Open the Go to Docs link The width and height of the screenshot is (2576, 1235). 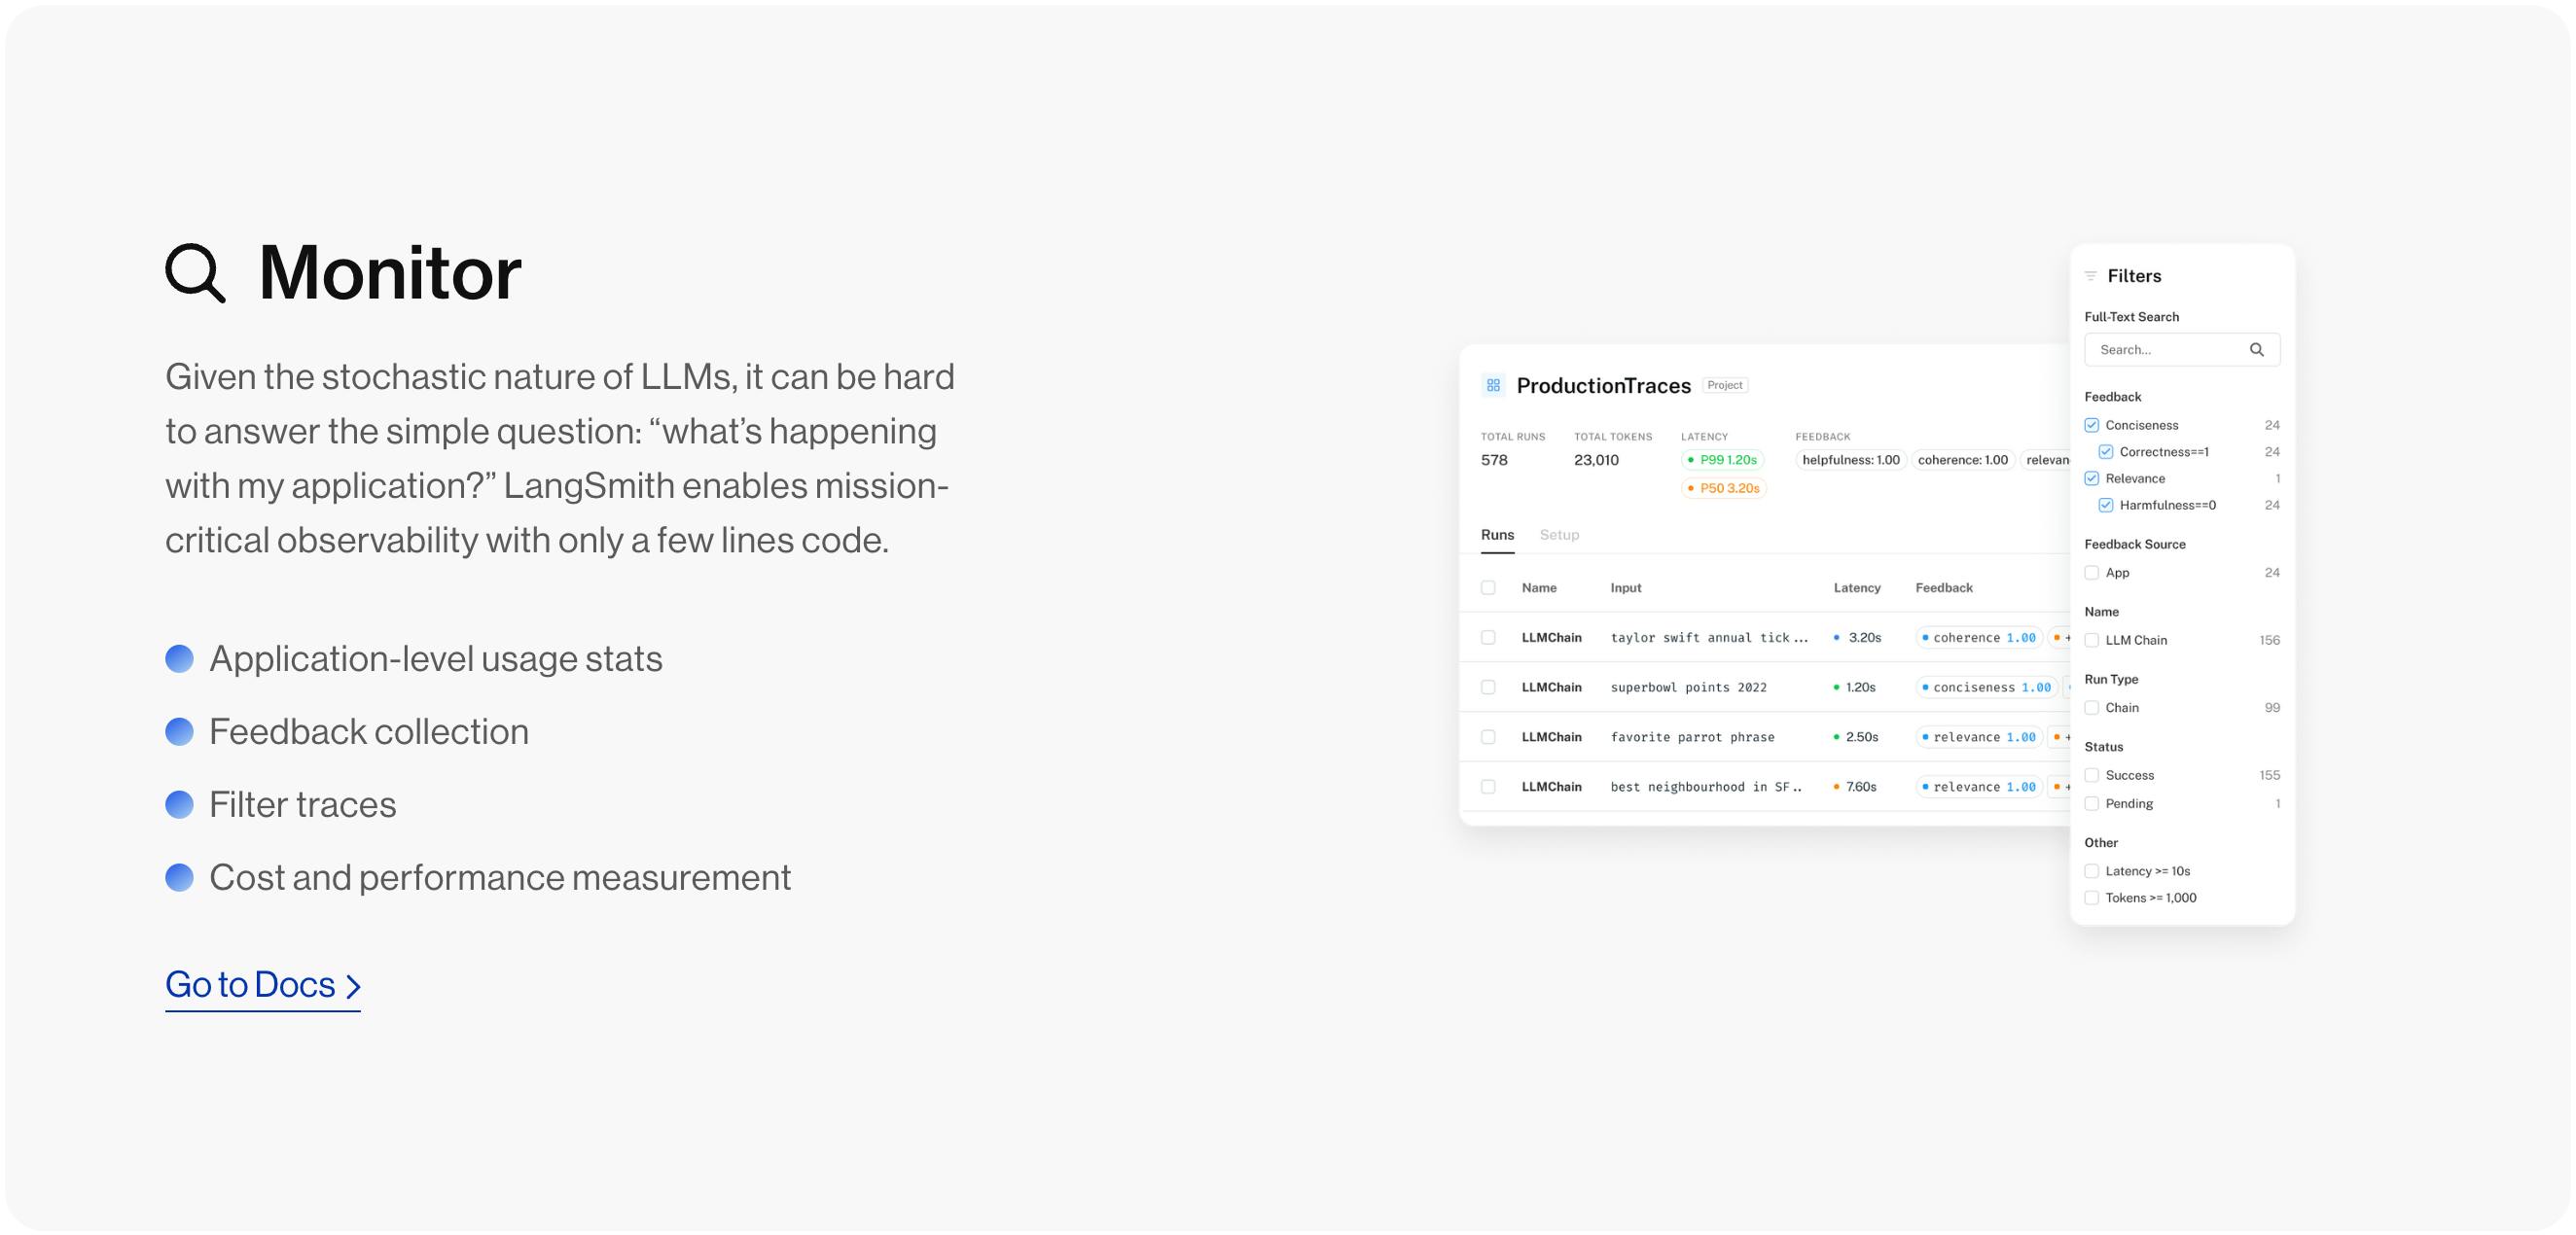[262, 986]
